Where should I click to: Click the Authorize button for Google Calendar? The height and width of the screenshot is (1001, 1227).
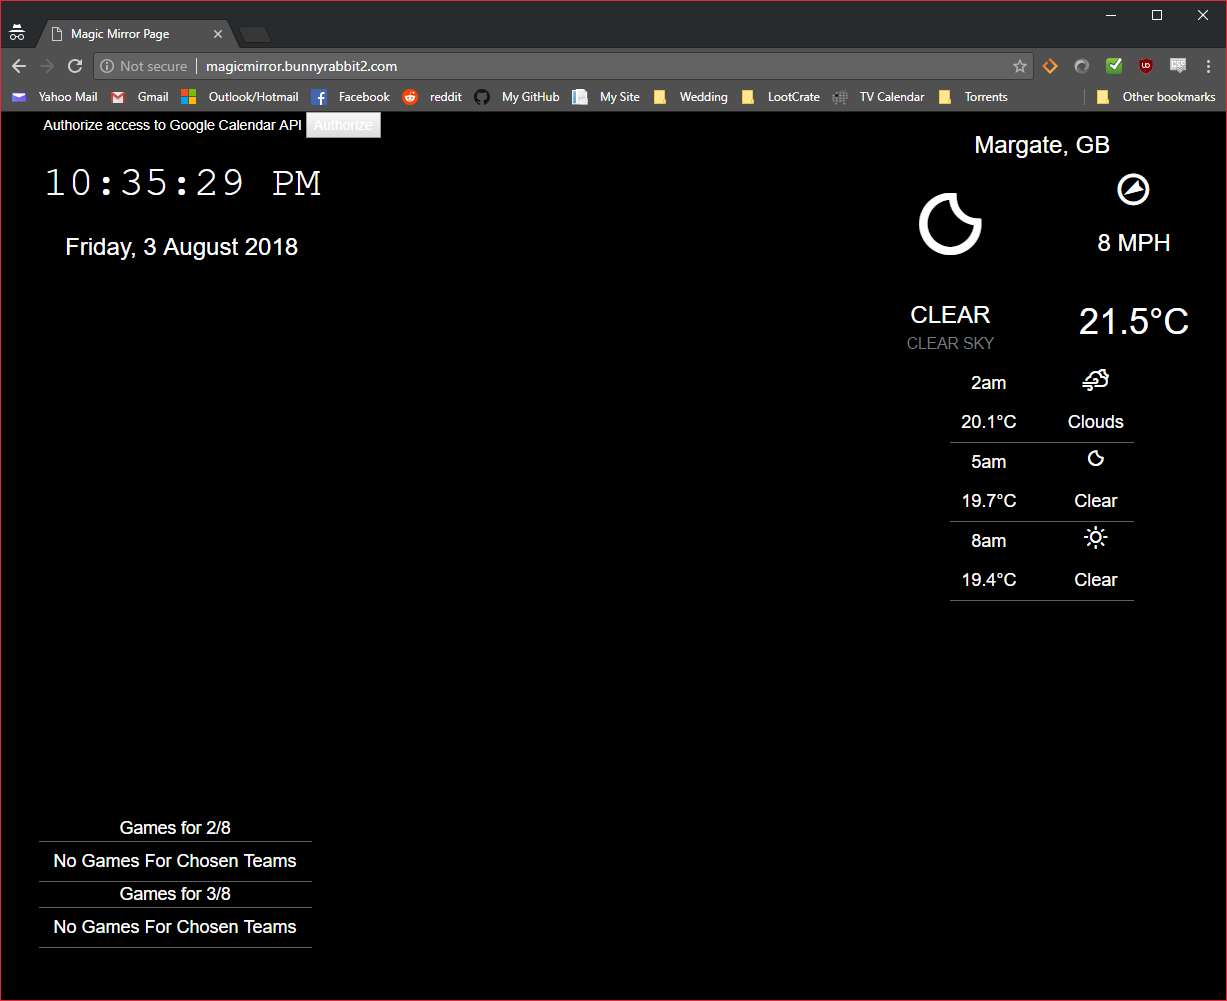click(x=343, y=125)
